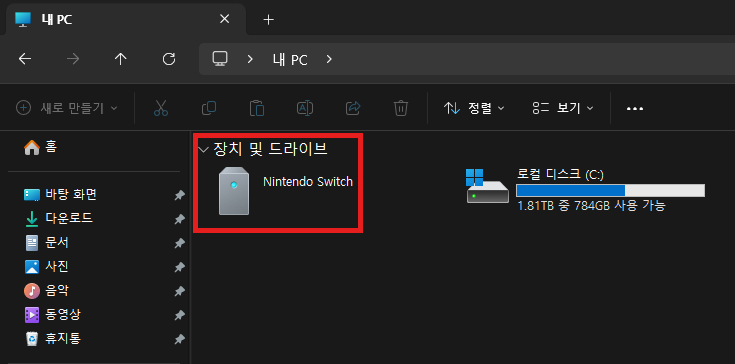This screenshot has width=735, height=364.
Task: Open 음악 folder in the sidebar
Action: pos(46,290)
